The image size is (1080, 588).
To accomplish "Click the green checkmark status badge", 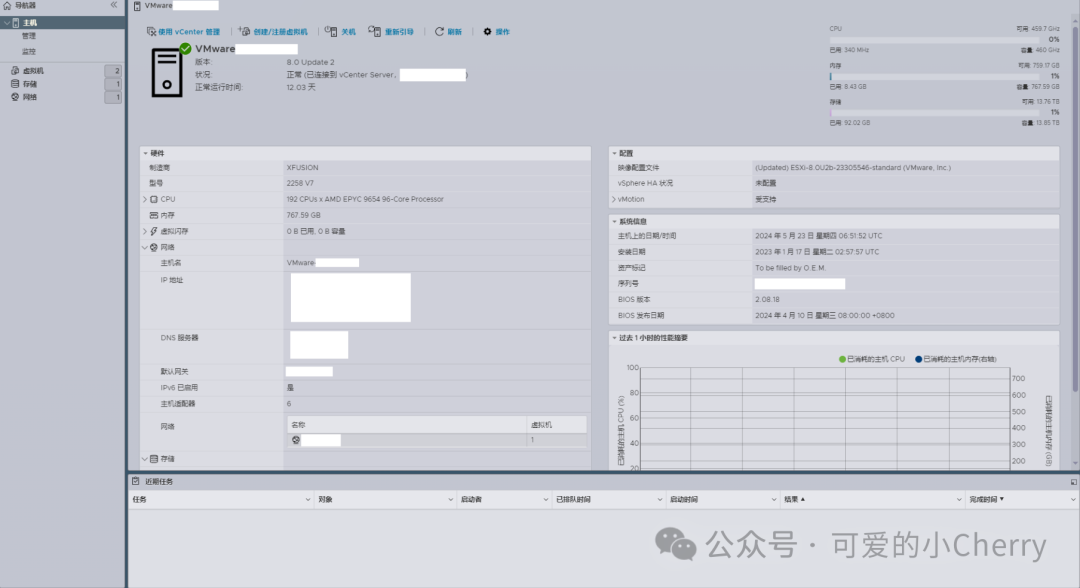I will coord(185,48).
